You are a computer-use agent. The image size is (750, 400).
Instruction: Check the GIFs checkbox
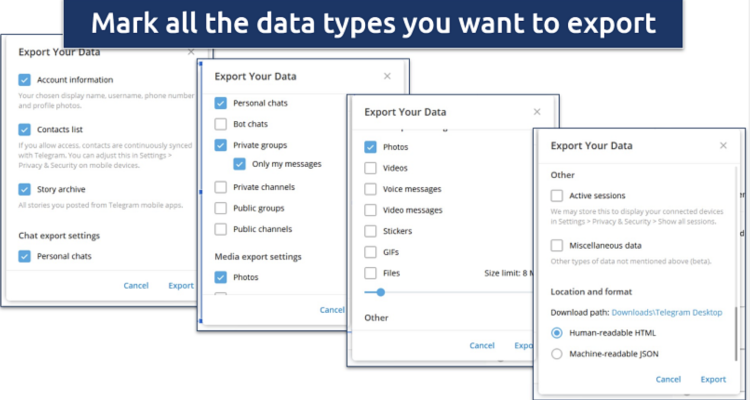[x=370, y=252]
